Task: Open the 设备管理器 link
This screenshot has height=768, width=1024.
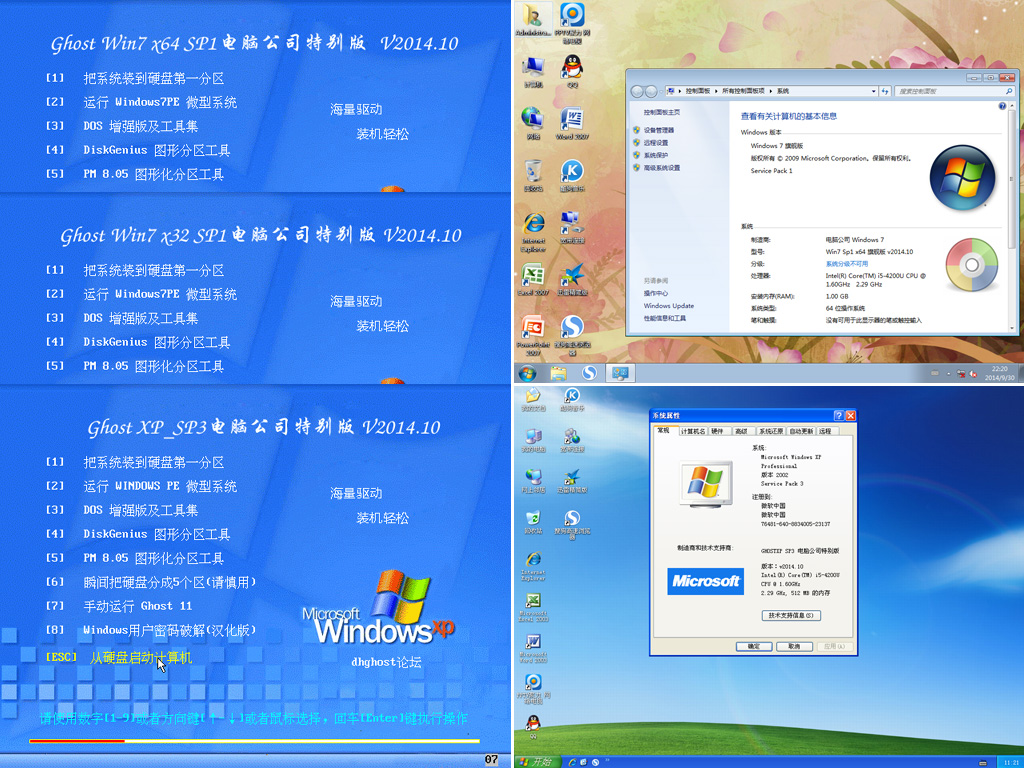Action: (x=658, y=130)
